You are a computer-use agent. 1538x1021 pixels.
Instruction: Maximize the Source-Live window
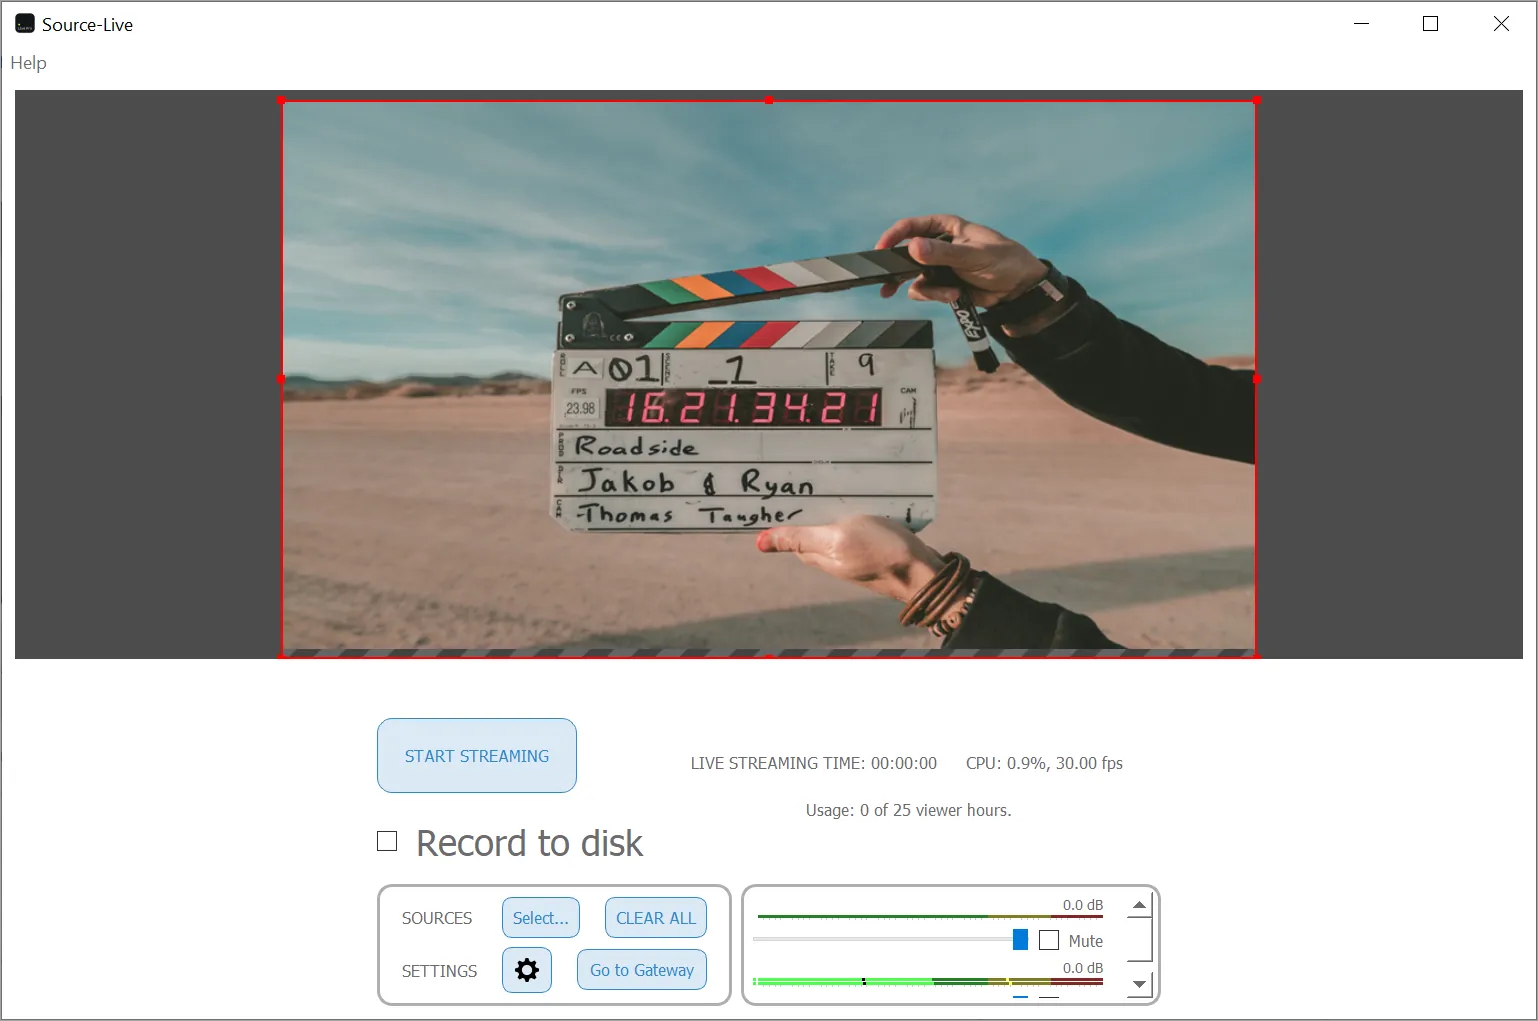click(x=1431, y=24)
